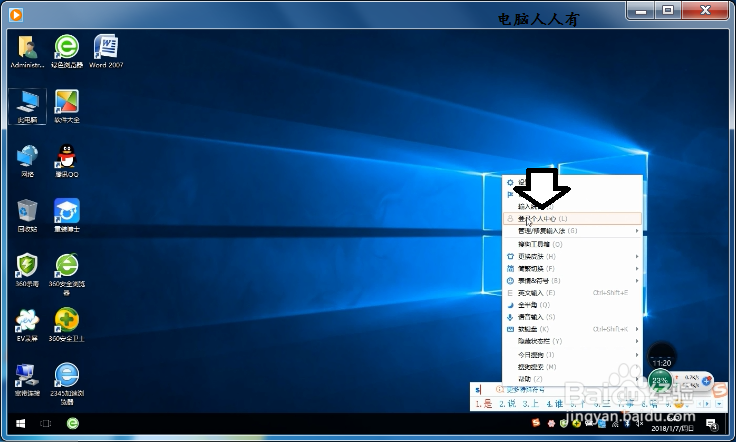The image size is (736, 442).
Task: Open 360安全卫士 desktop shortcut
Action: 67,325
